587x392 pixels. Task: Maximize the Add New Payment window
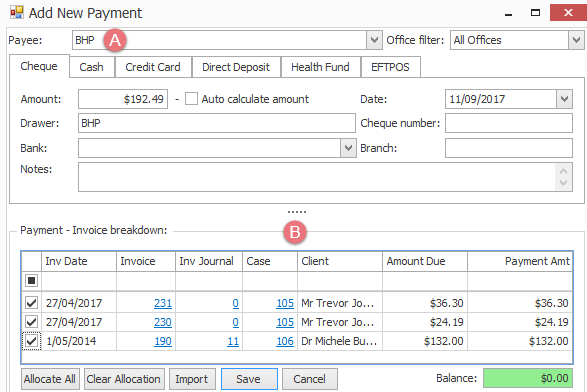(535, 13)
